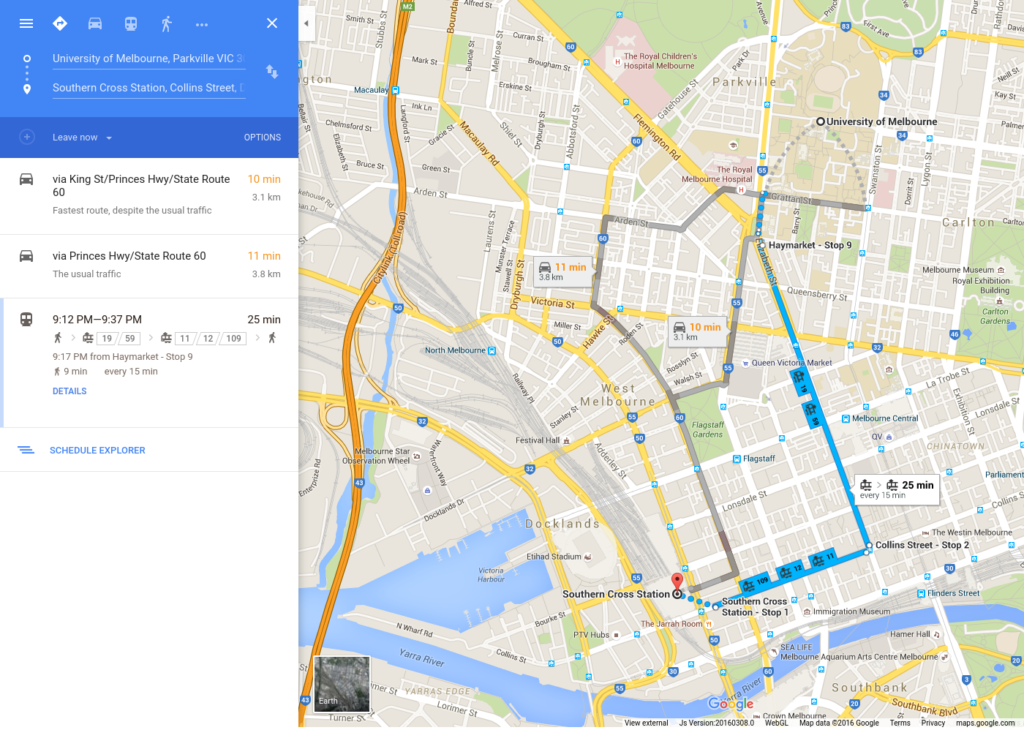Open the hamburger main menu

tap(26, 24)
